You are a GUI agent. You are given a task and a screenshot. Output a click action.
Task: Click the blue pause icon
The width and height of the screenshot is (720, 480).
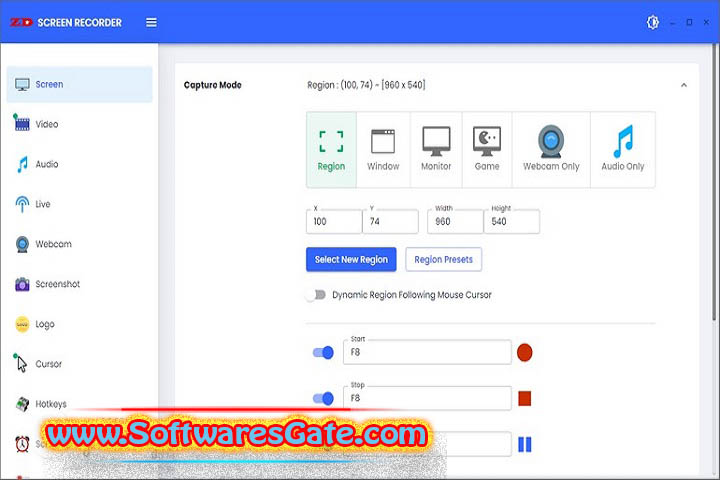[x=524, y=444]
